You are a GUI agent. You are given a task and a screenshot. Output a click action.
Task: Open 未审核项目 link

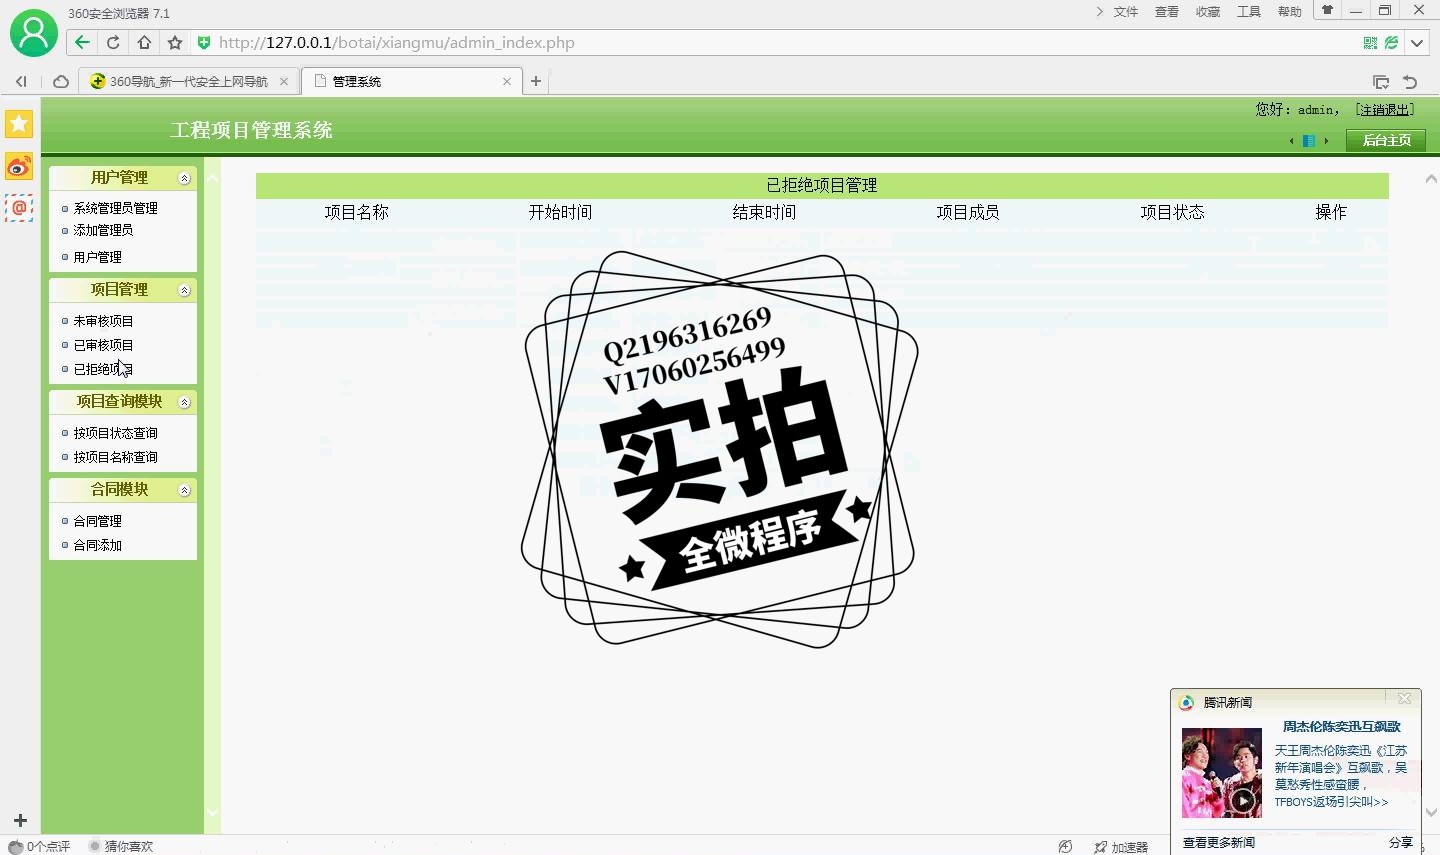coord(103,321)
